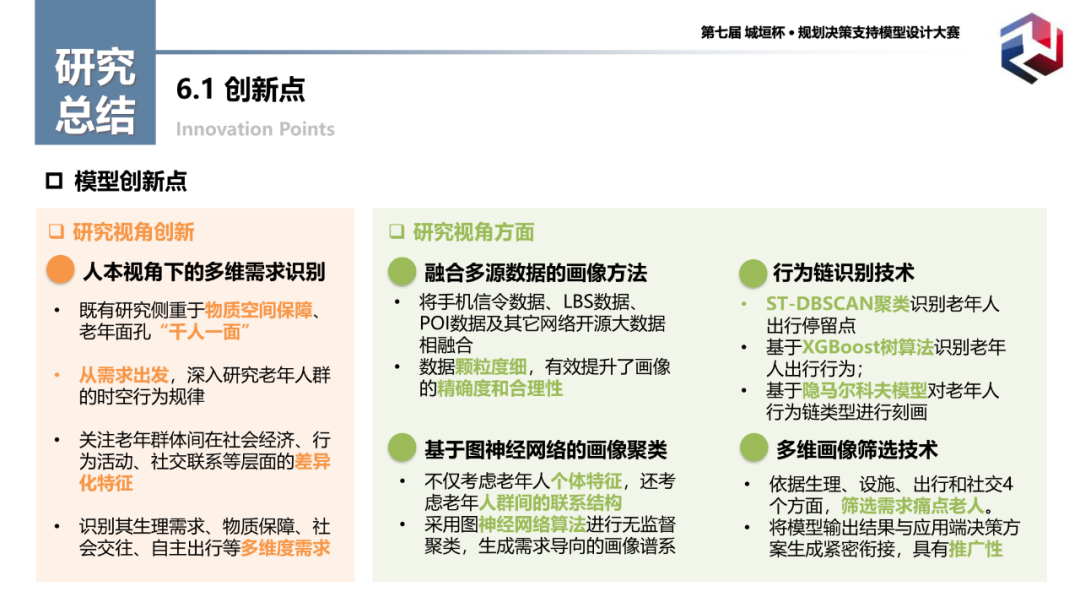
Task: Select the heading 多维画像筛选技术
Action: (x=857, y=450)
